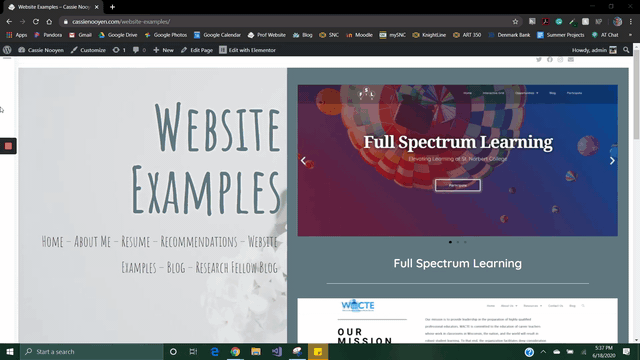Open Visual Studio from the taskbar
Screen dimensions: 640x360
pos(277,351)
